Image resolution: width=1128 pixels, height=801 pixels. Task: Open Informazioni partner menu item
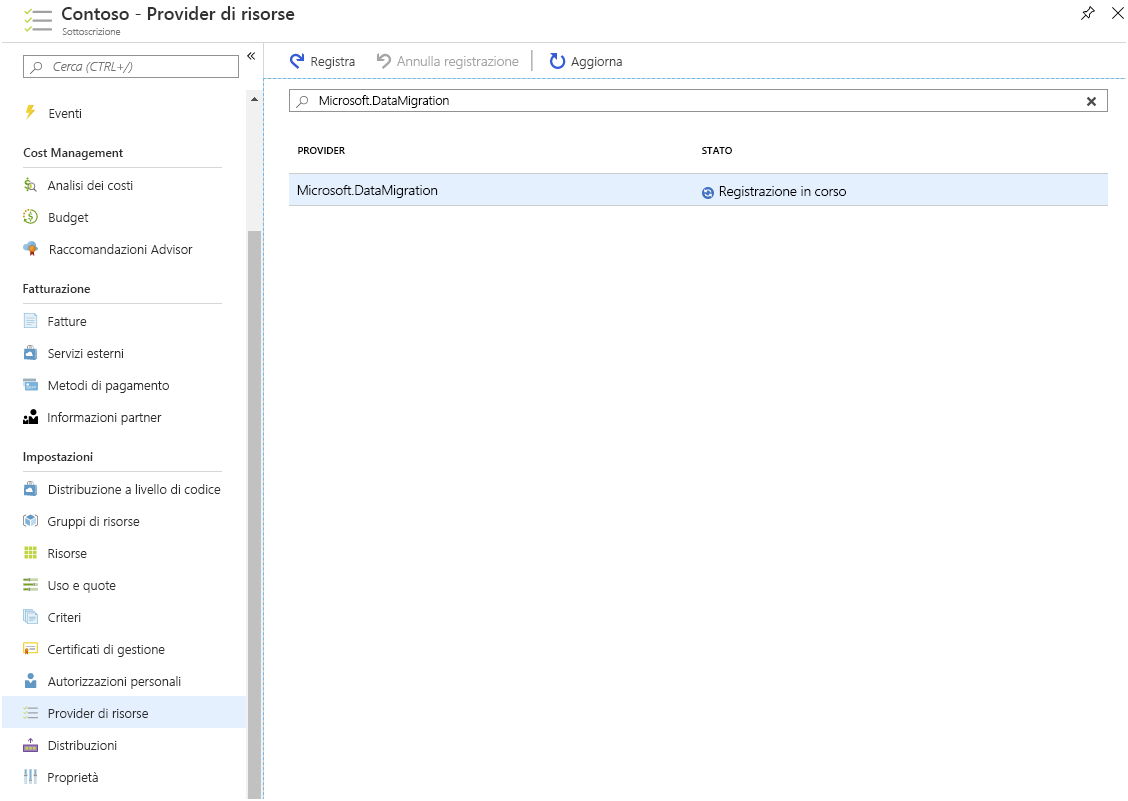[104, 417]
